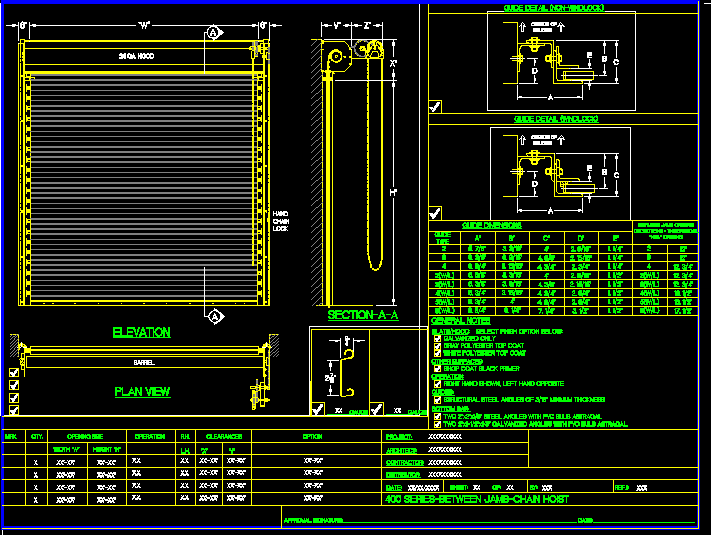The height and width of the screenshot is (535, 711).
Task: Click the GENERAL NOTES heading
Action: pyautogui.click(x=460, y=321)
